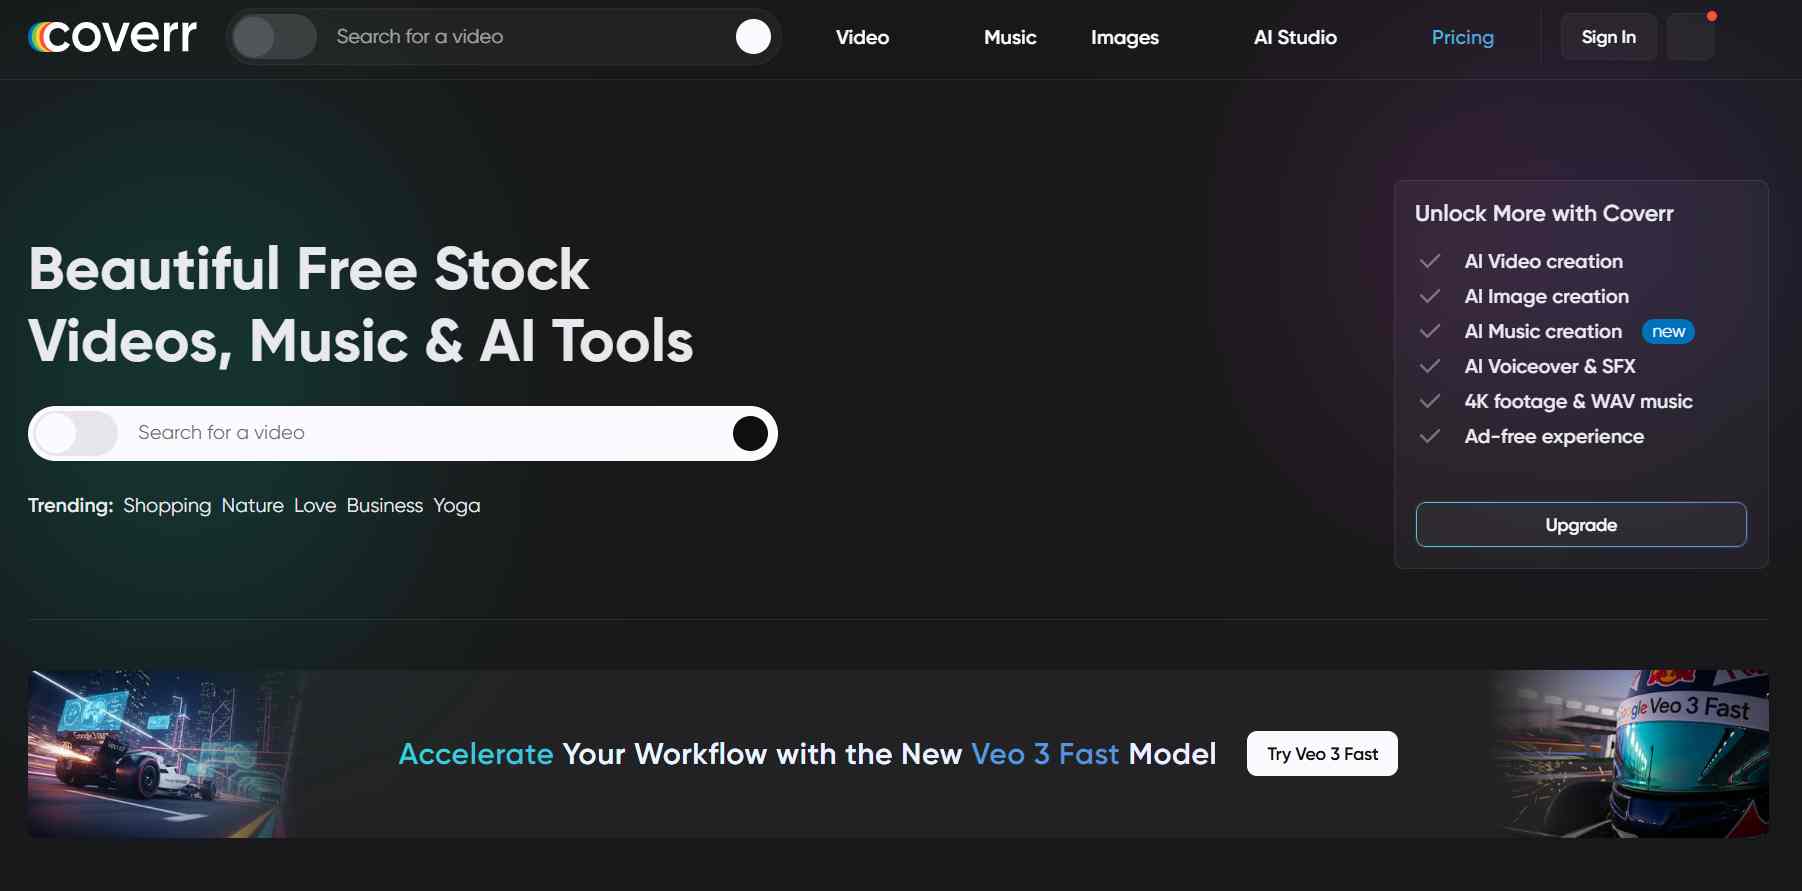This screenshot has width=1802, height=891.
Task: Open the notification box beside Sign In
Action: tap(1690, 37)
